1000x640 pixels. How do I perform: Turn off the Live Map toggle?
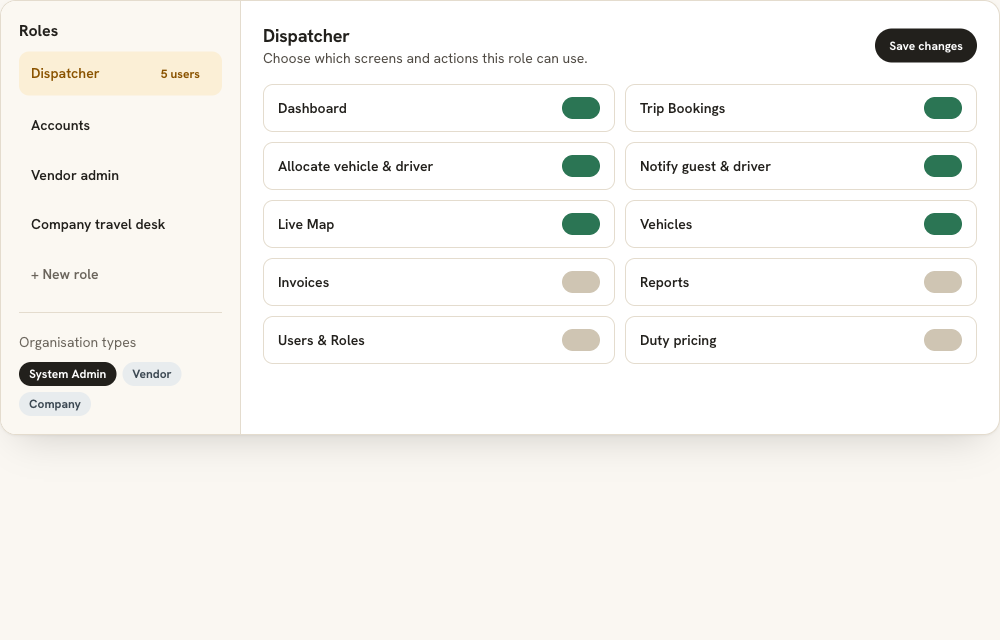coord(580,224)
